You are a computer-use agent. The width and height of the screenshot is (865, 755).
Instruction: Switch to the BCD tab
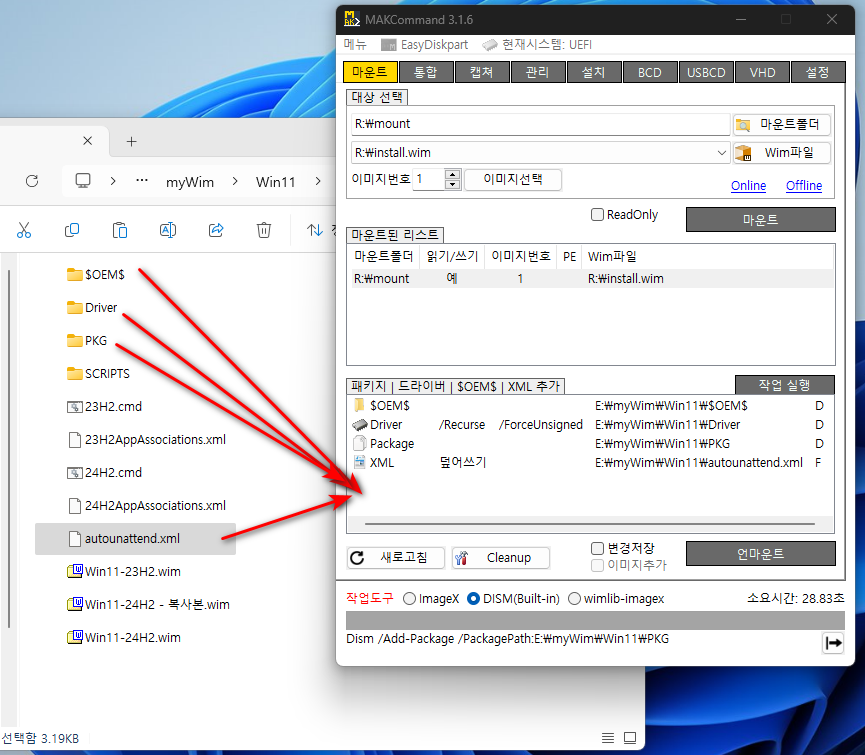(x=650, y=72)
